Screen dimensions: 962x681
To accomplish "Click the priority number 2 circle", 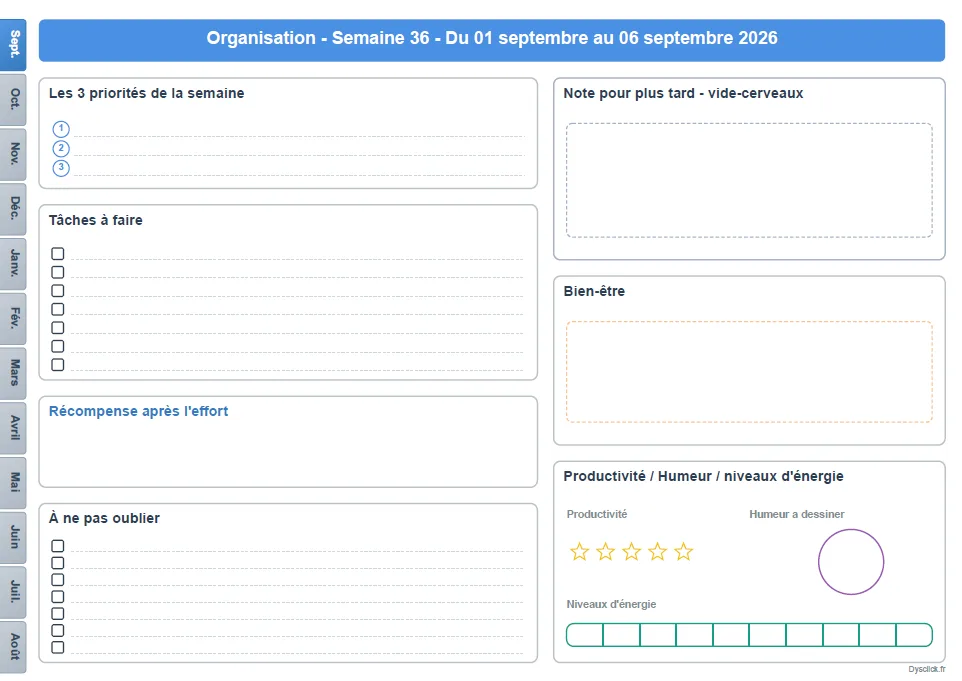I will click(x=61, y=148).
